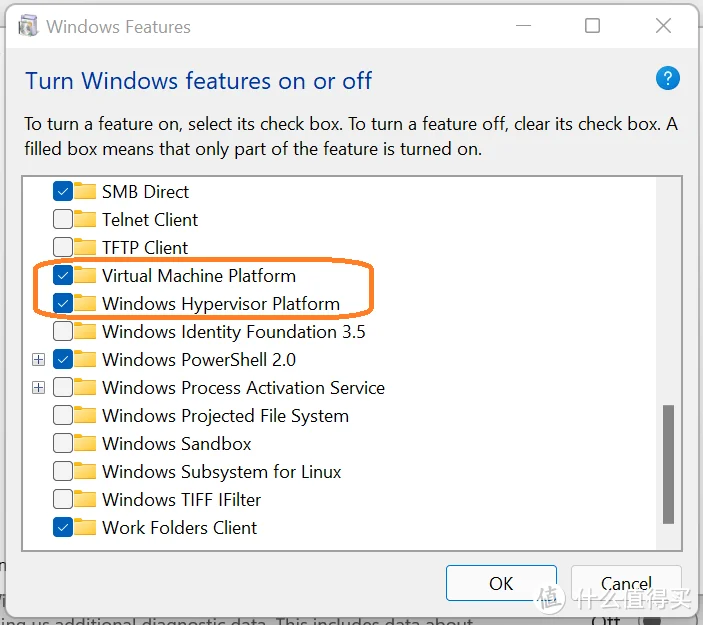
Task: Expand the Windows Process Activation Service node
Action: pyautogui.click(x=39, y=387)
